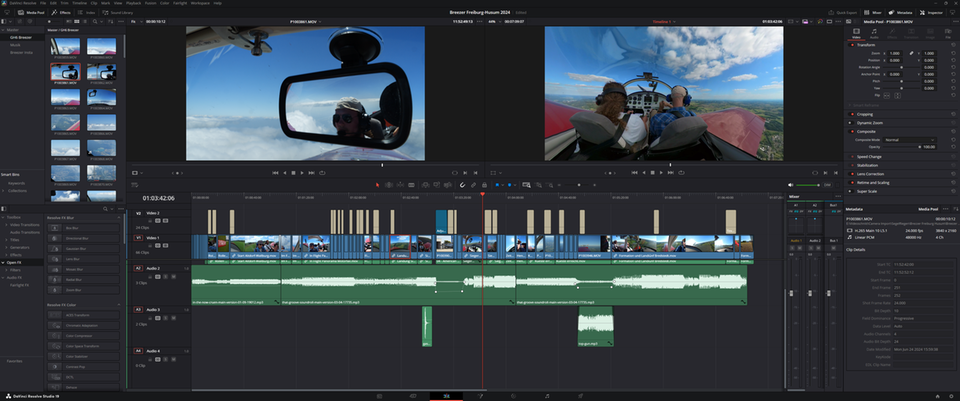
Task: Toggle the position lock padlock icon
Action: (484, 185)
